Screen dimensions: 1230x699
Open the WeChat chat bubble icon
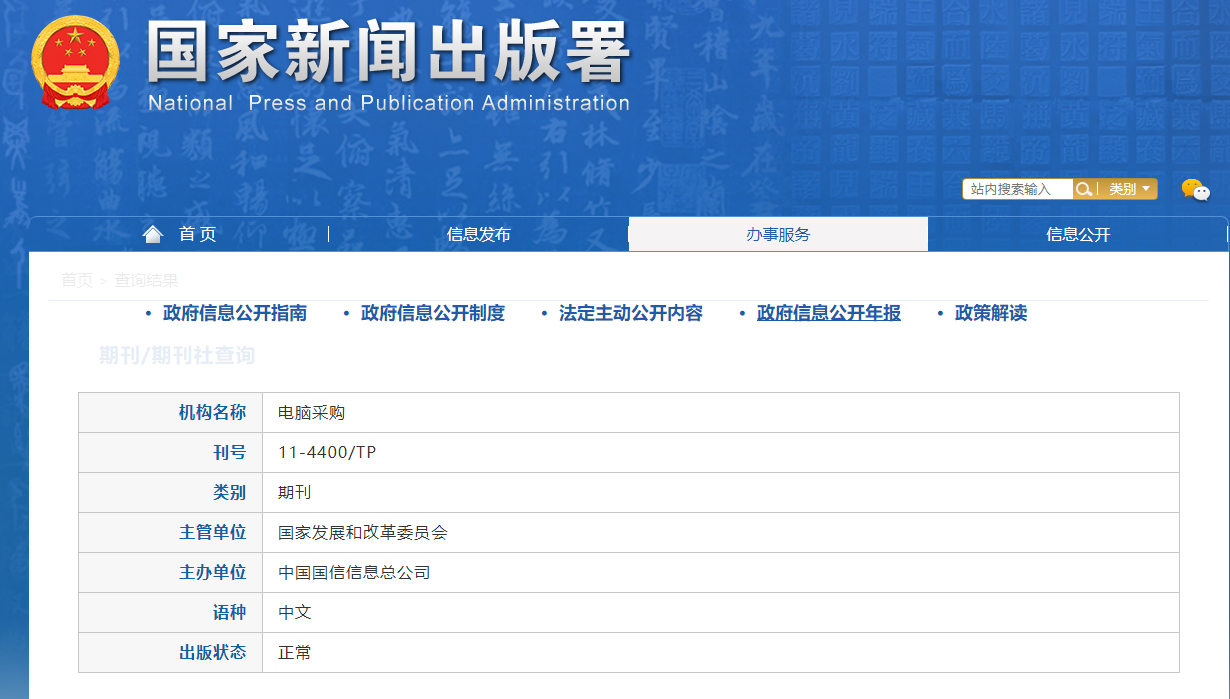(1195, 189)
